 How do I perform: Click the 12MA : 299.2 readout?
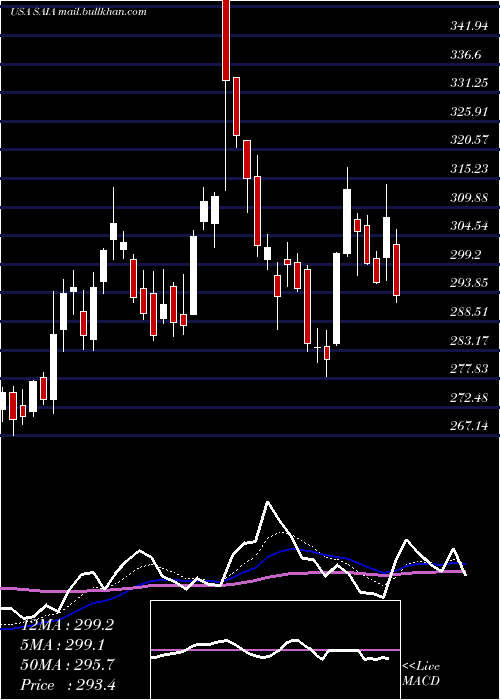click(67, 625)
